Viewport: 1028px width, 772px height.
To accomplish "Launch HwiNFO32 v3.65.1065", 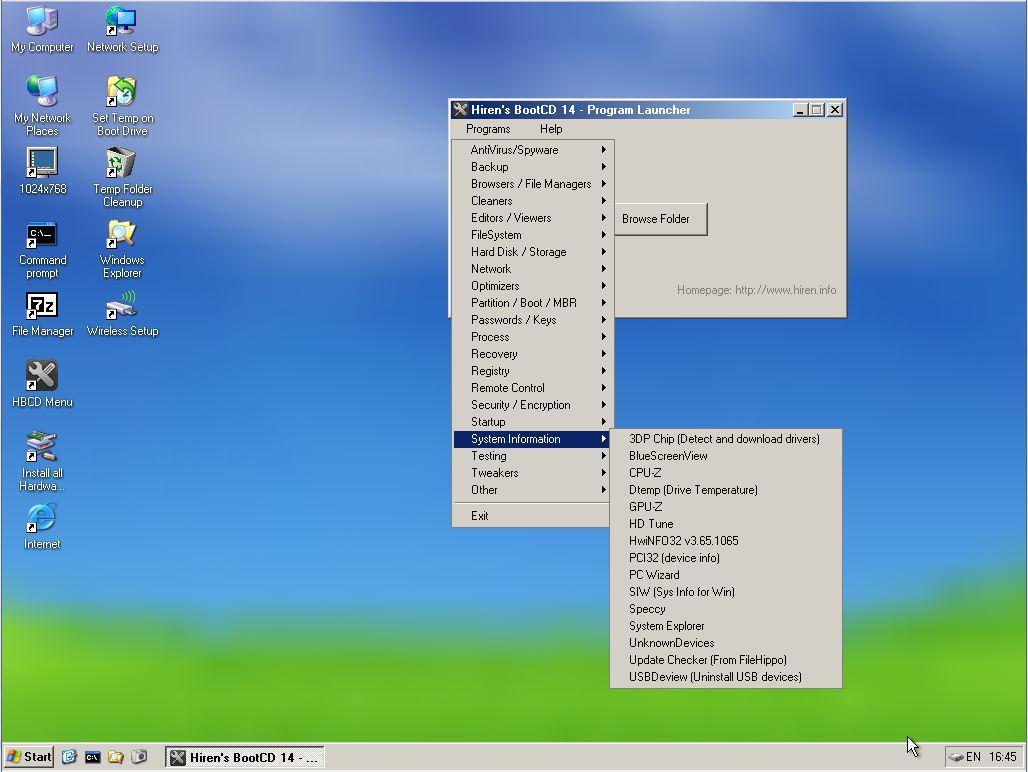I will (x=726, y=542).
